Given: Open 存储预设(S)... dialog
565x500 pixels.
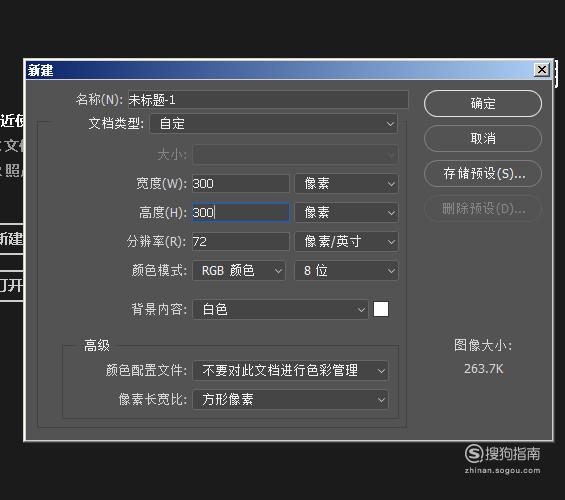Looking at the screenshot, I should 482,174.
